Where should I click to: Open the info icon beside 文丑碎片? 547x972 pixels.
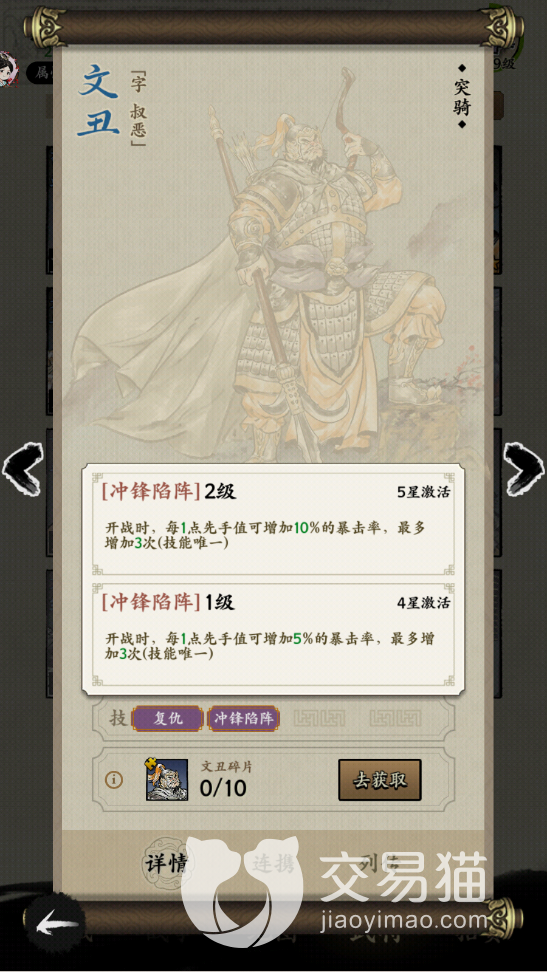[x=113, y=780]
